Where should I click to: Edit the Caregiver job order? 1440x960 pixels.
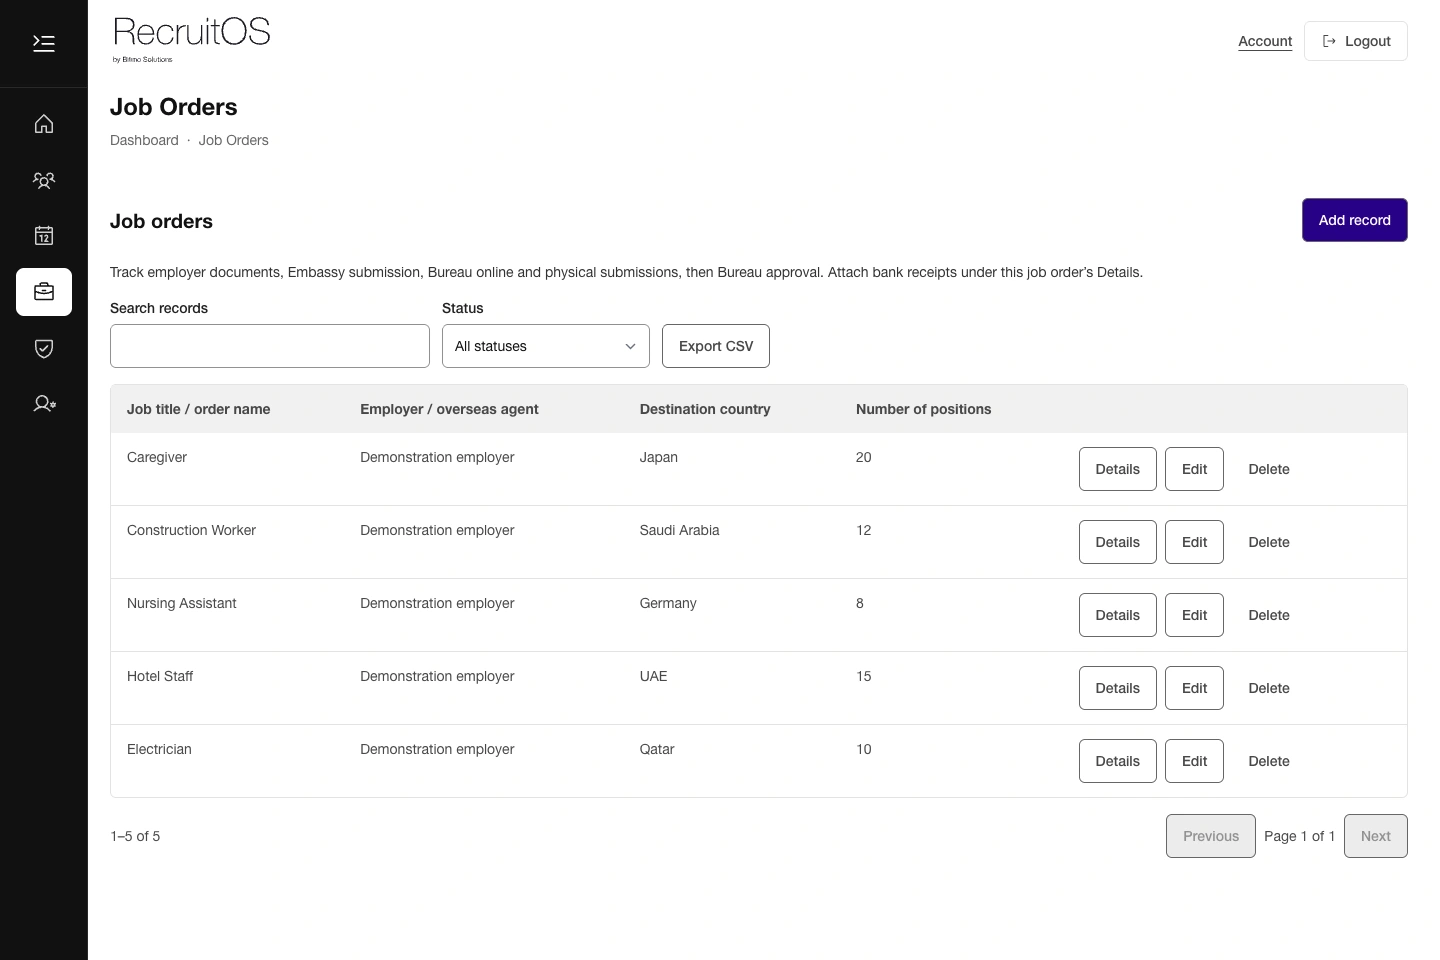click(x=1194, y=469)
